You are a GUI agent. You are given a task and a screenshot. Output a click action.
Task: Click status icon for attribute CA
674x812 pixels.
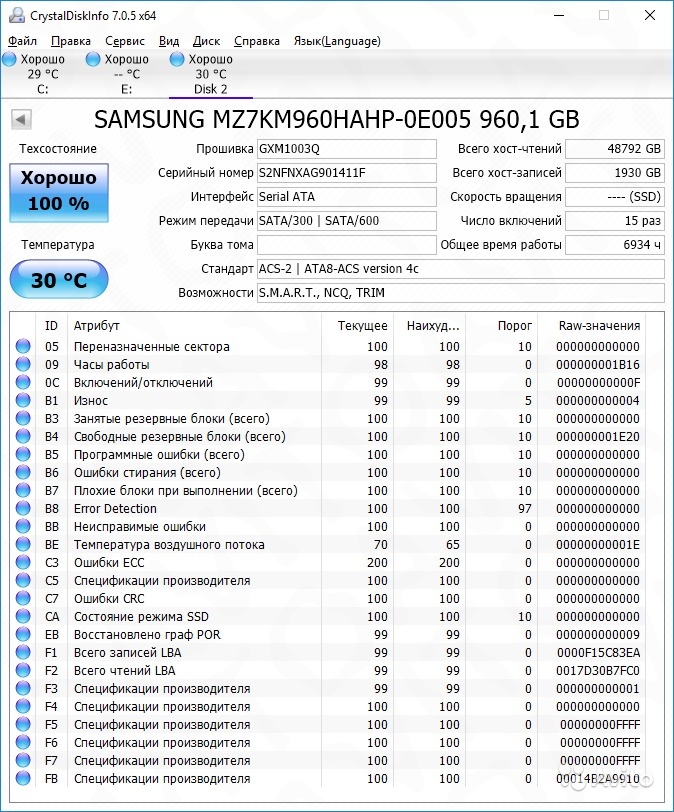[x=23, y=616]
